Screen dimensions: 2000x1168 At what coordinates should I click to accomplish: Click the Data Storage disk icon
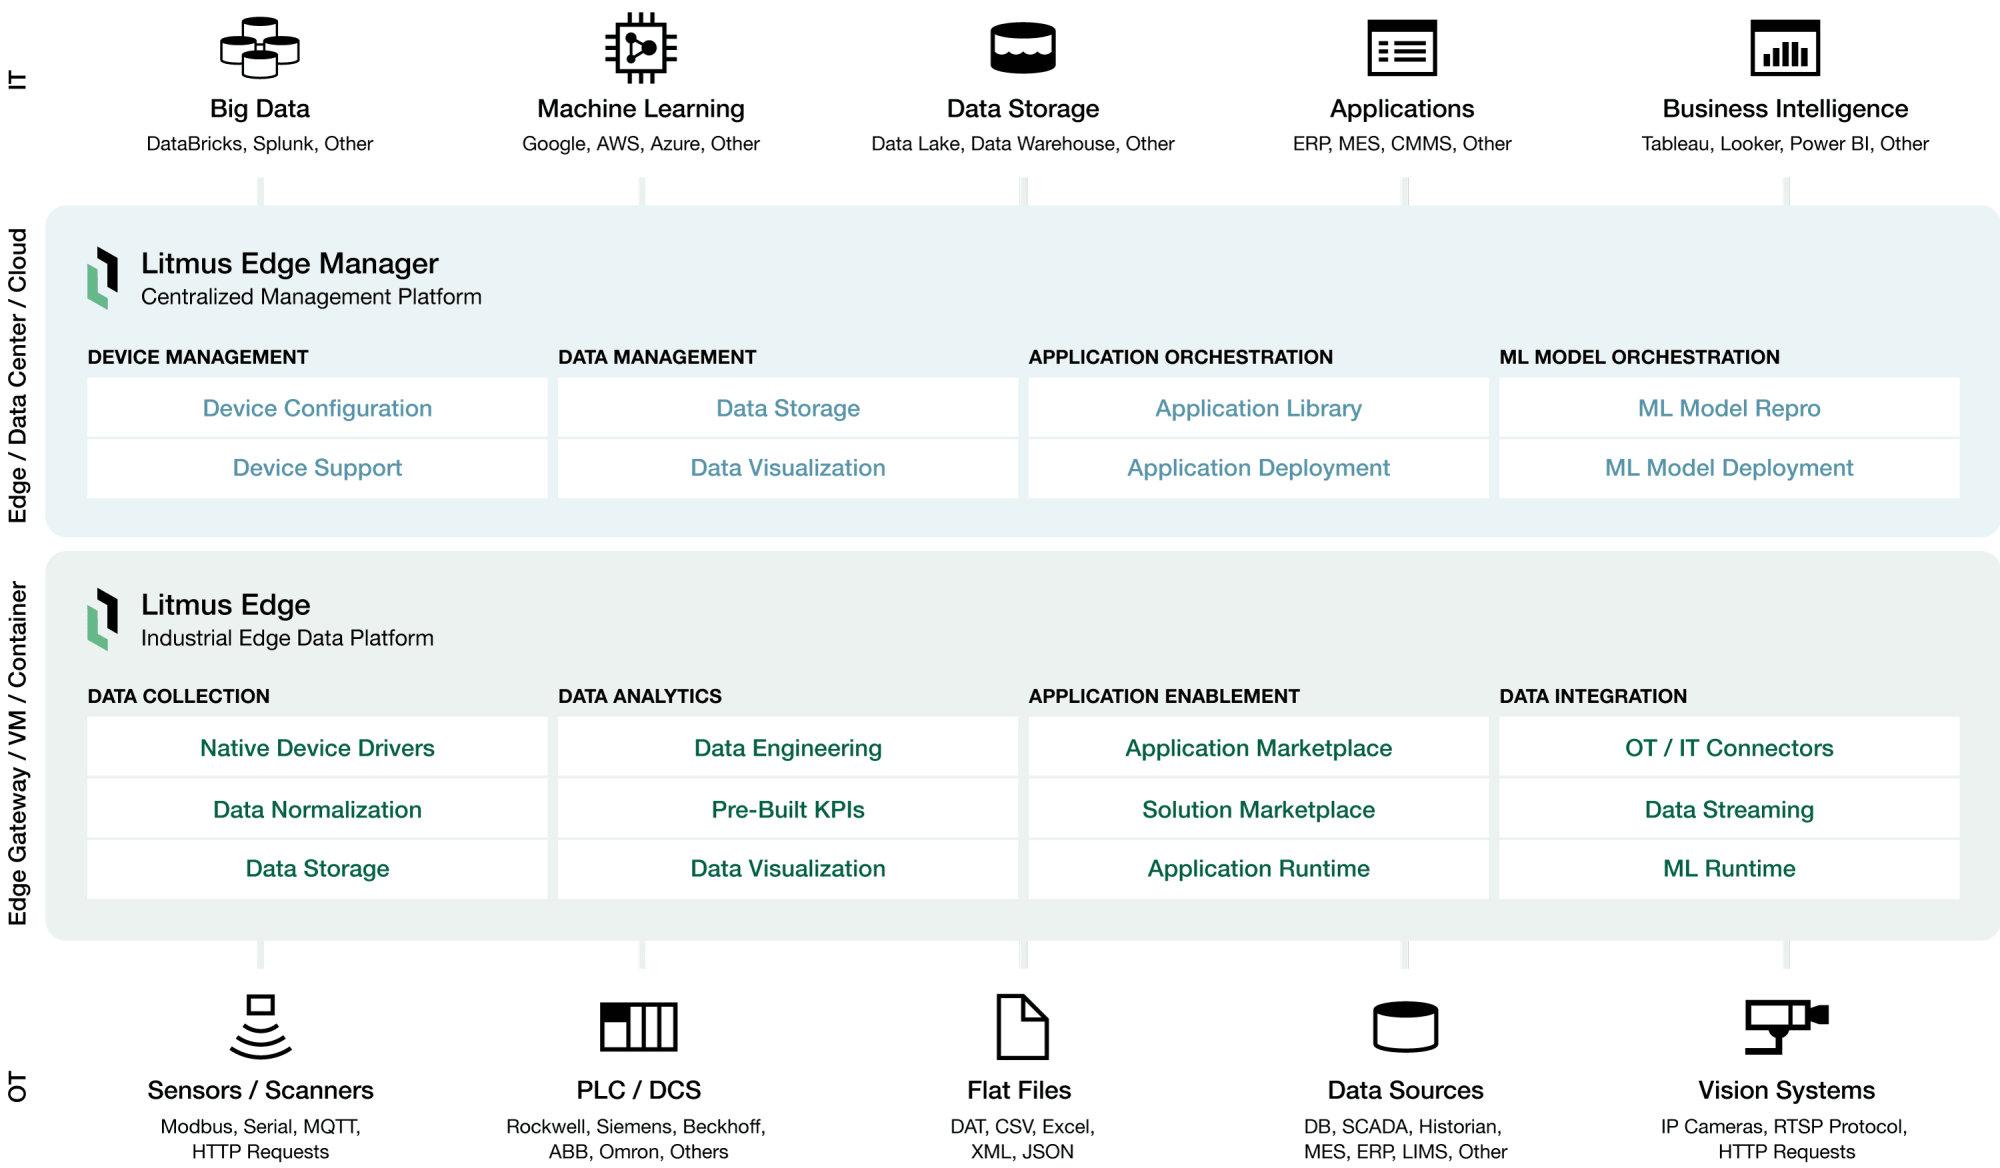1023,47
